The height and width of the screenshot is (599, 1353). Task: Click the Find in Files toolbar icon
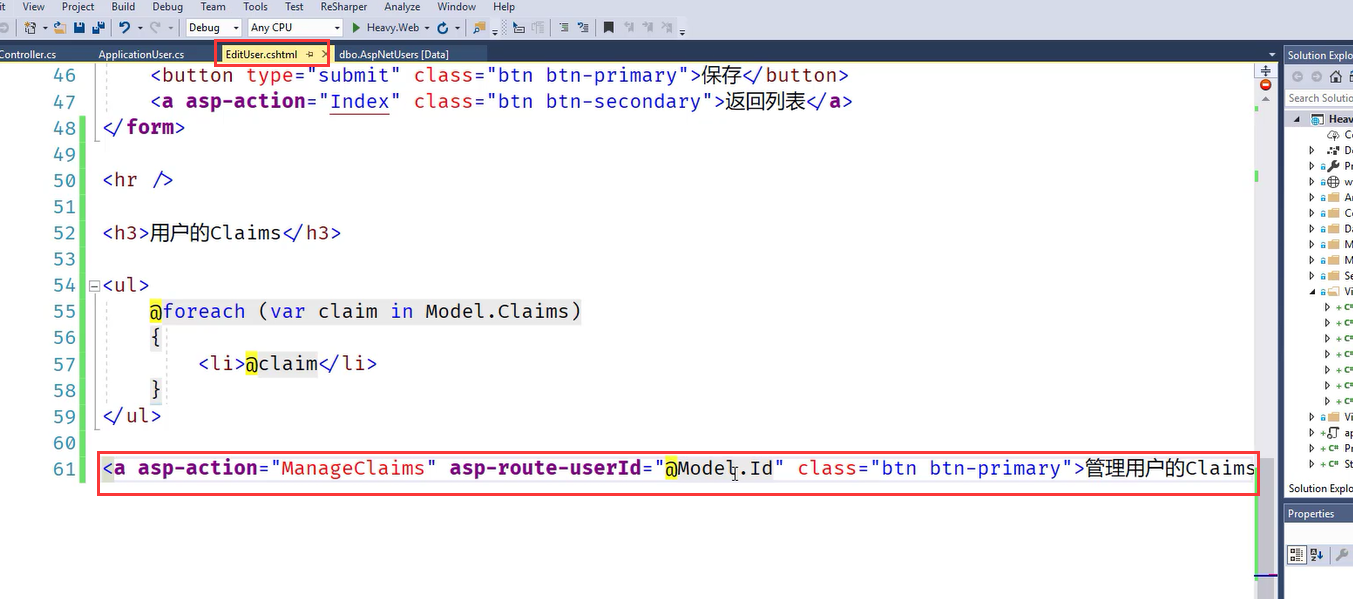[x=479, y=28]
